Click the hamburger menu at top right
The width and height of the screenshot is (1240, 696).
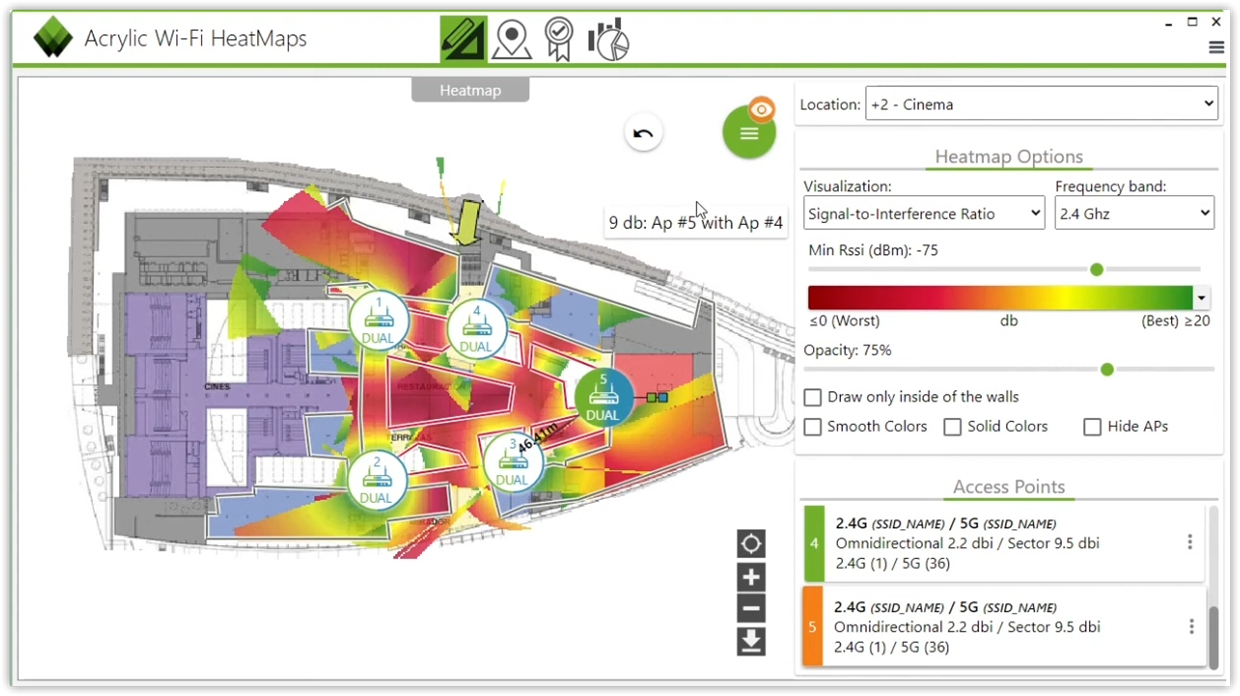(1216, 47)
